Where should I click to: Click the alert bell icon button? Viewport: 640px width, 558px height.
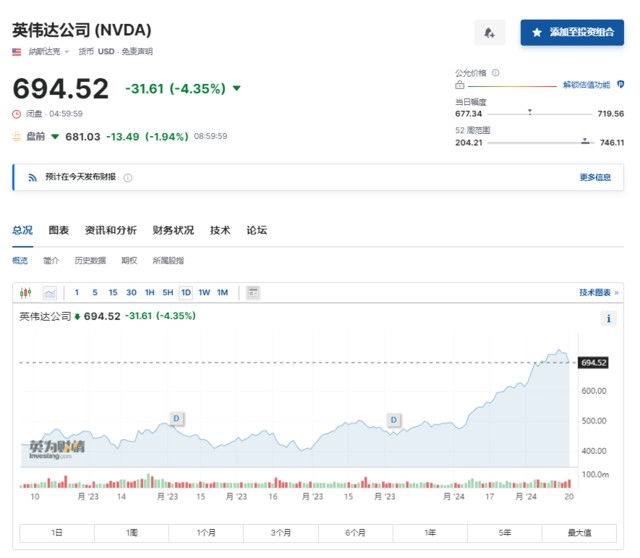click(489, 33)
